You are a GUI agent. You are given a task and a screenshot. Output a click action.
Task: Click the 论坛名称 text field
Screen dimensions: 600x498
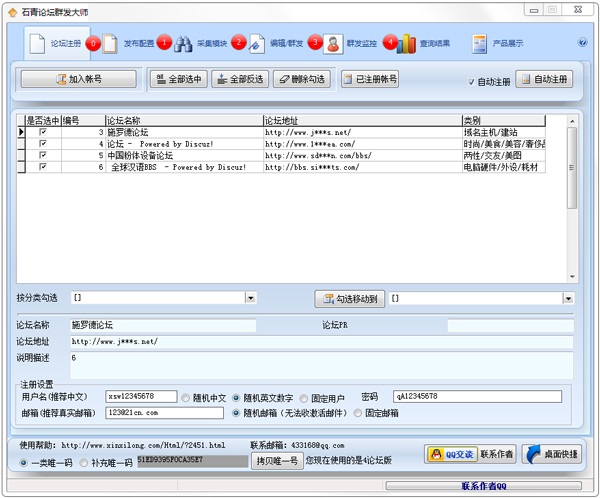(x=163, y=325)
